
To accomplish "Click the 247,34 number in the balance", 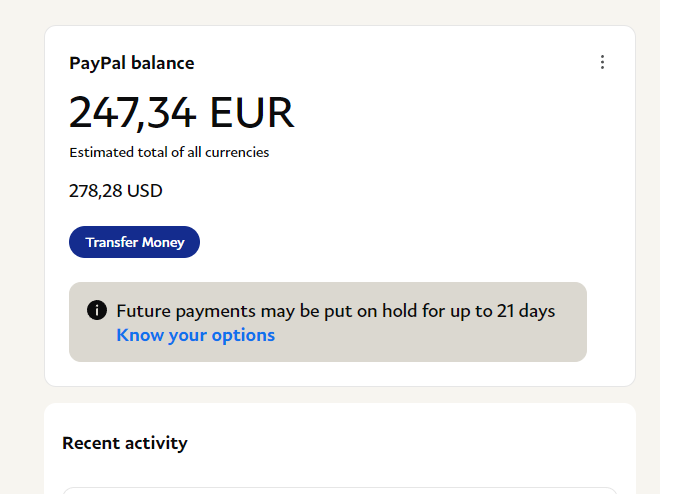I will click(x=134, y=112).
